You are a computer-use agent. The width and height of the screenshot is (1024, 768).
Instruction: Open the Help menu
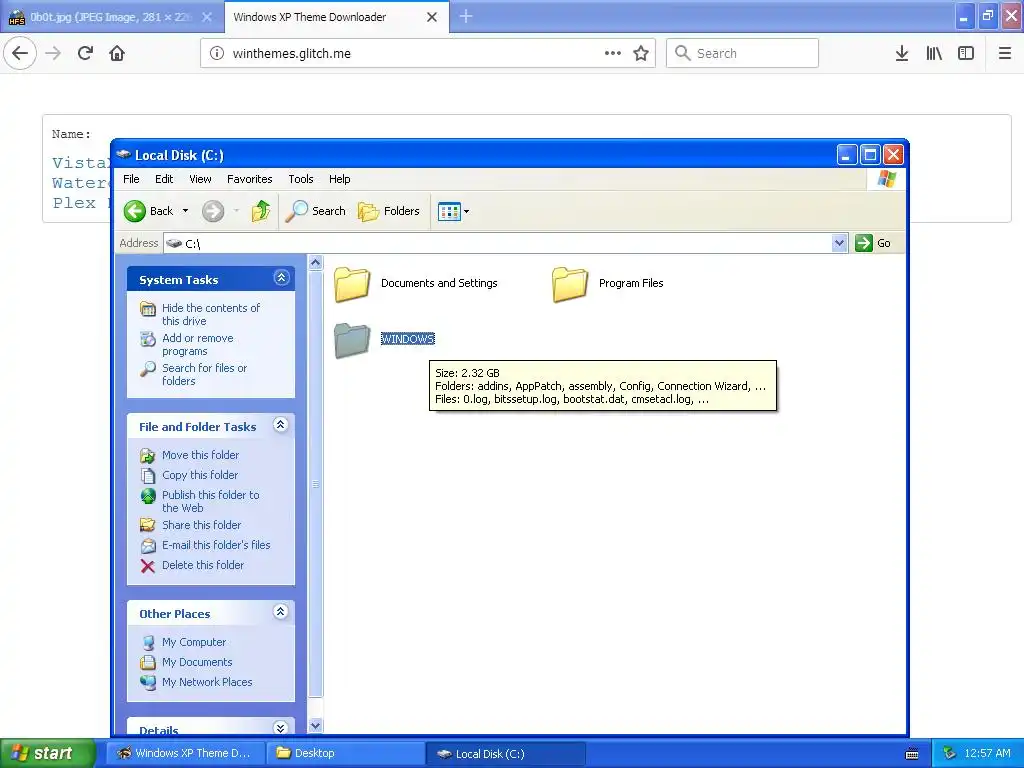340,179
